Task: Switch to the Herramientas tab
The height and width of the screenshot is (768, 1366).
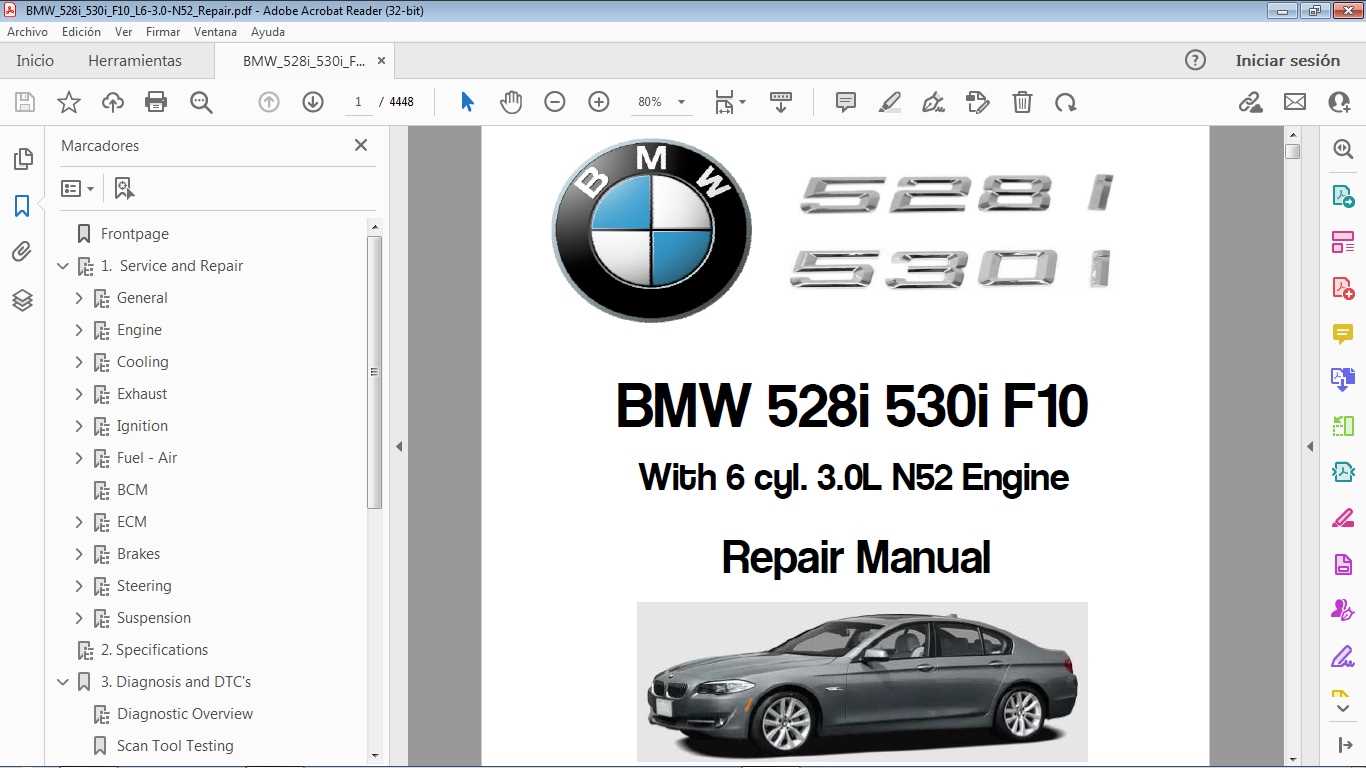Action: coord(135,60)
